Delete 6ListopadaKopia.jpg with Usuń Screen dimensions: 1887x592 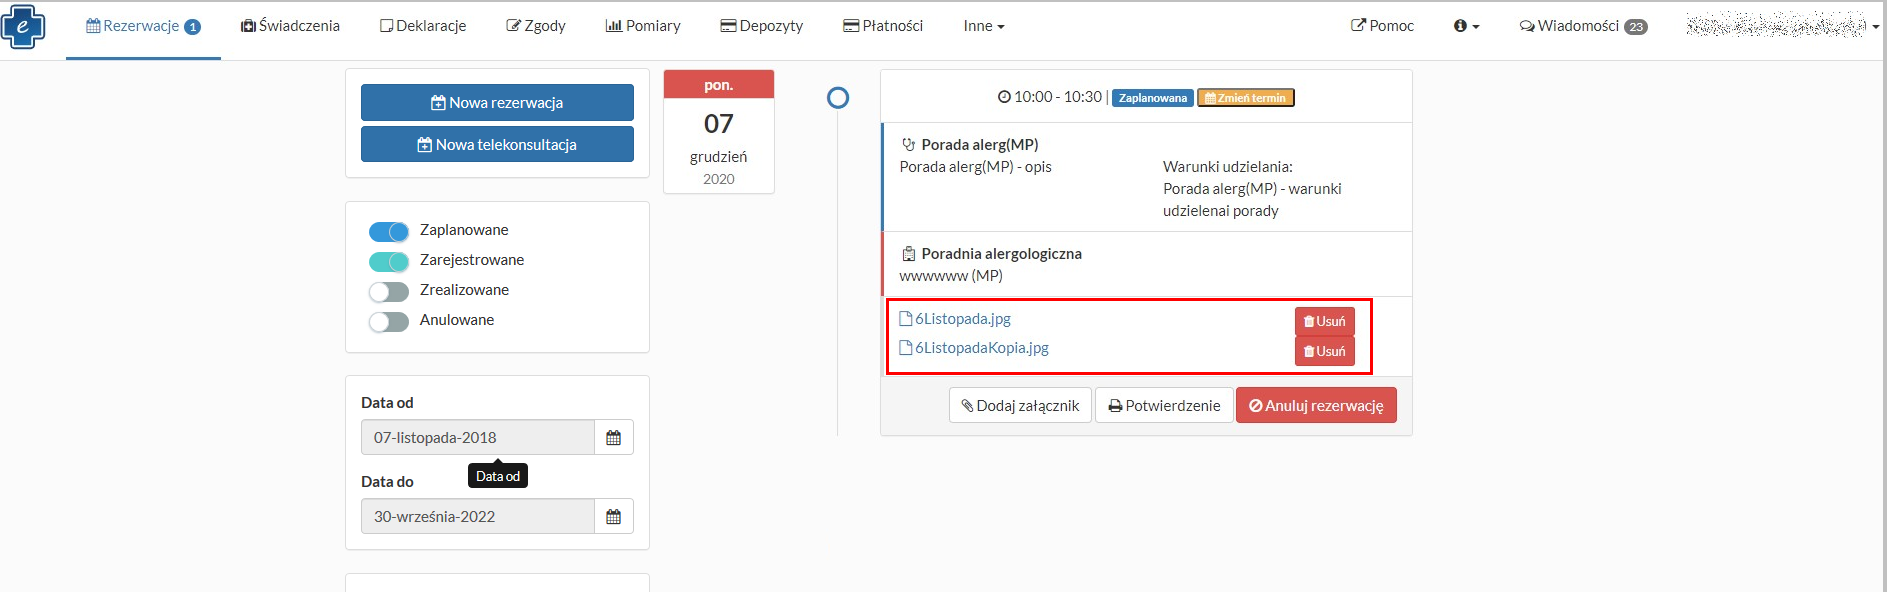pyautogui.click(x=1325, y=351)
